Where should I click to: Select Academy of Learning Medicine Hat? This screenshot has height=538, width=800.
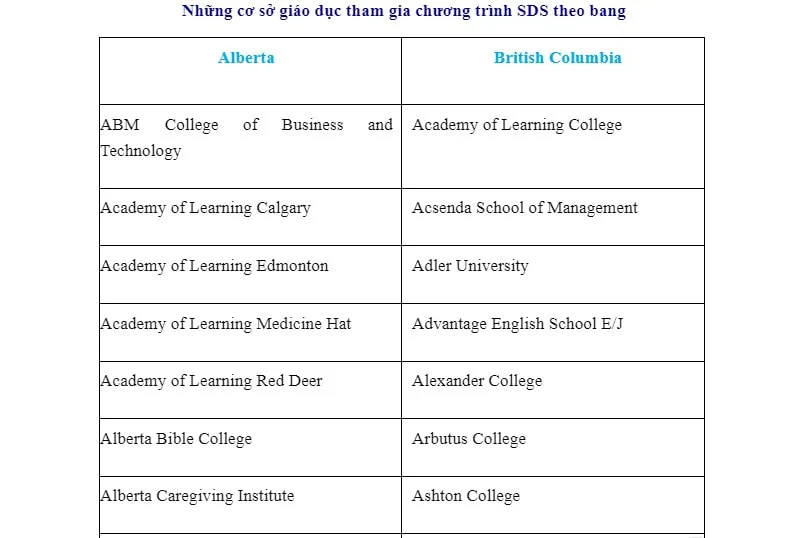226,324
